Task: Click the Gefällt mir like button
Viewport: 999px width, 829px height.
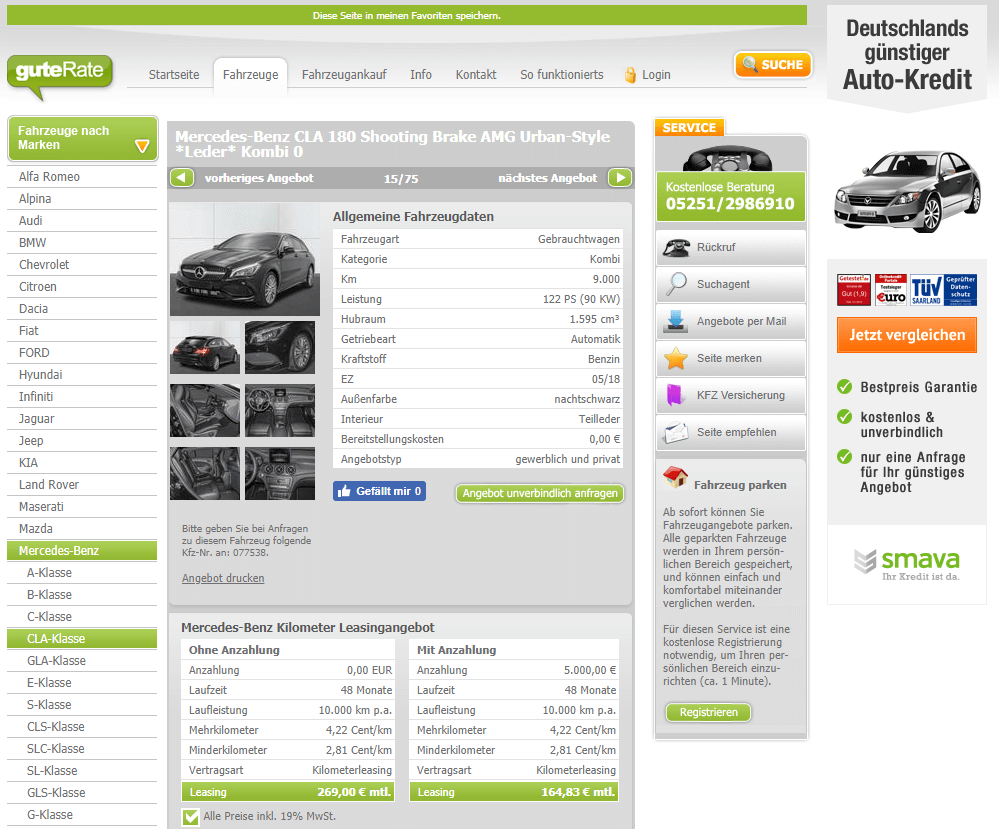Action: (x=379, y=491)
